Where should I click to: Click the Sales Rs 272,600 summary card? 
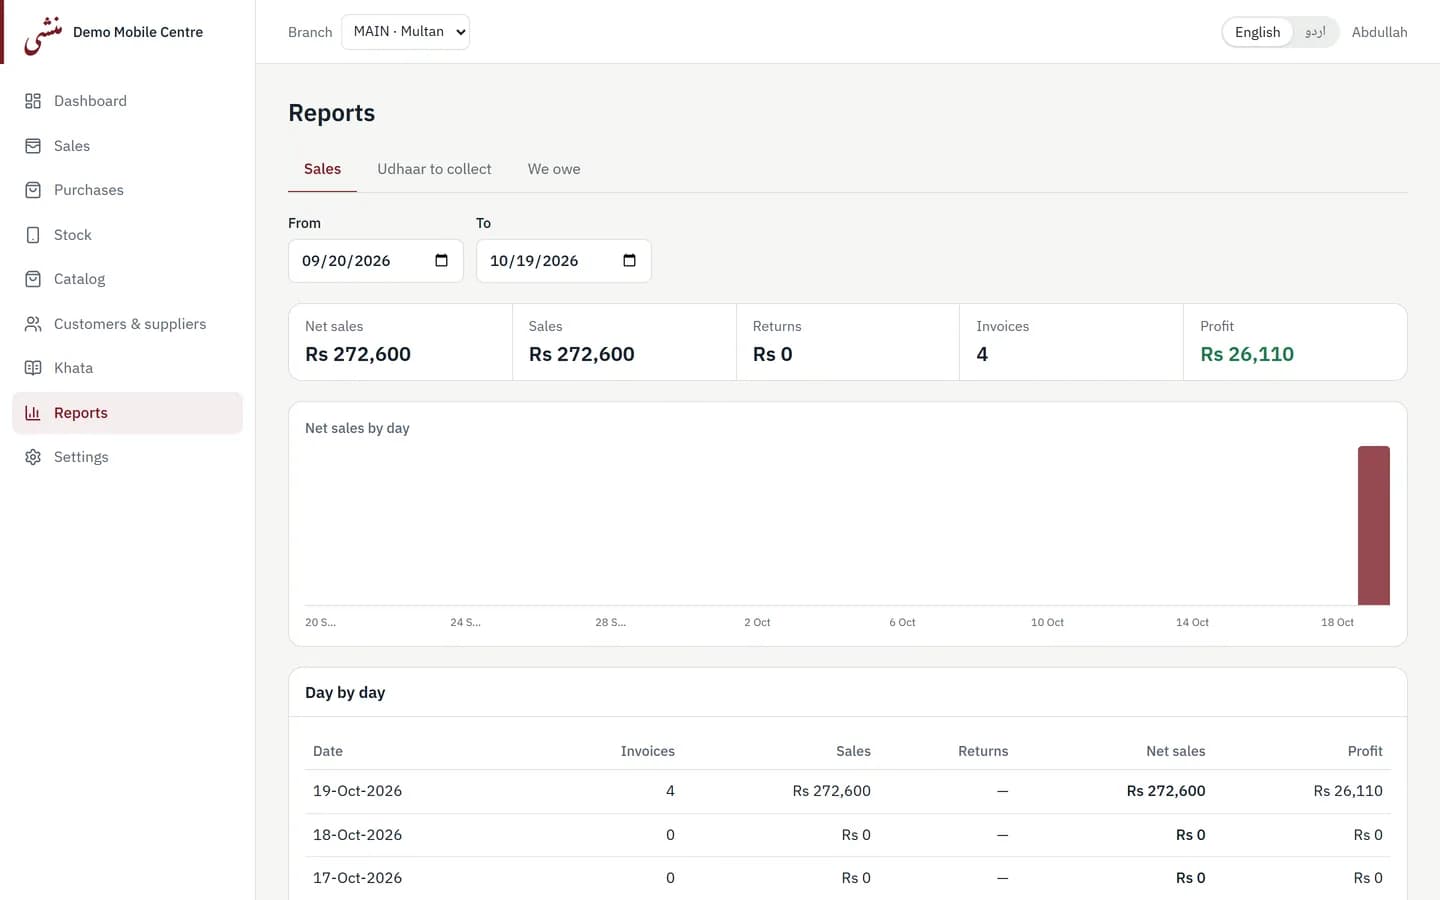click(x=624, y=342)
